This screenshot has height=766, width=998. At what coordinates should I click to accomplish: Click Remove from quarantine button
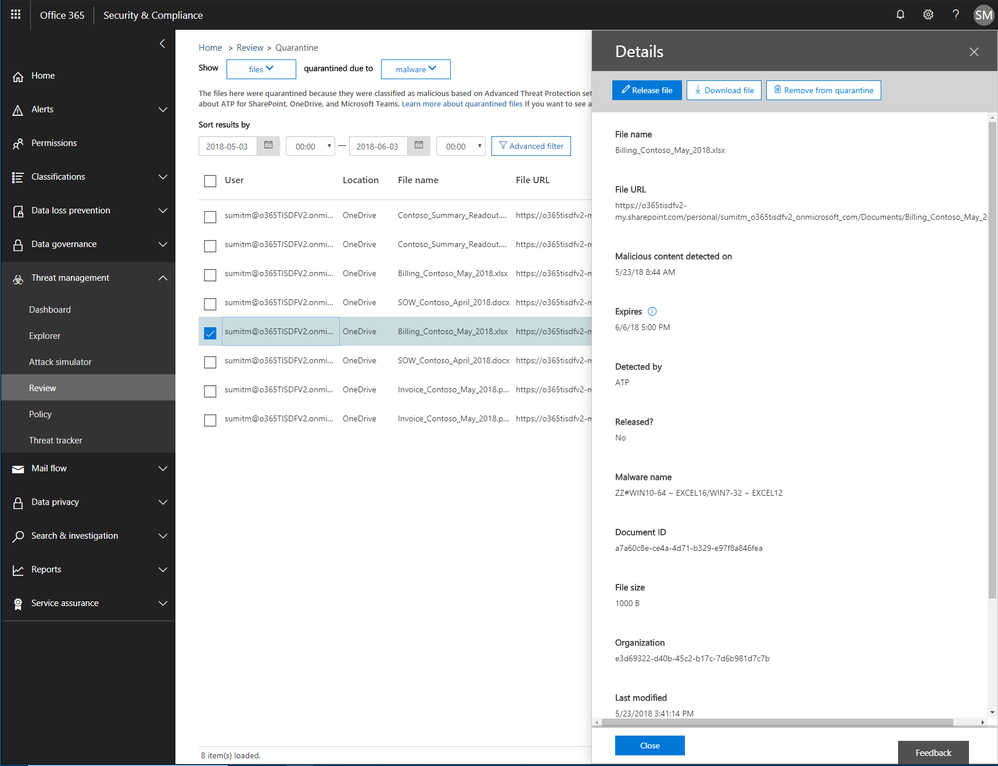(824, 90)
